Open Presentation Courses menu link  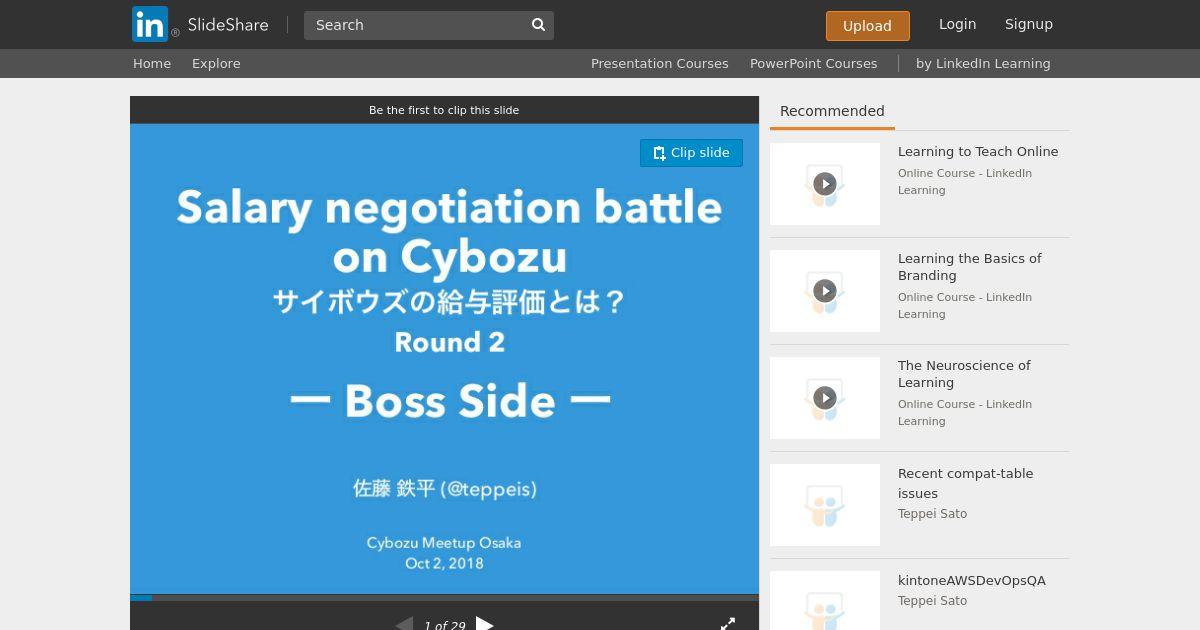659,63
